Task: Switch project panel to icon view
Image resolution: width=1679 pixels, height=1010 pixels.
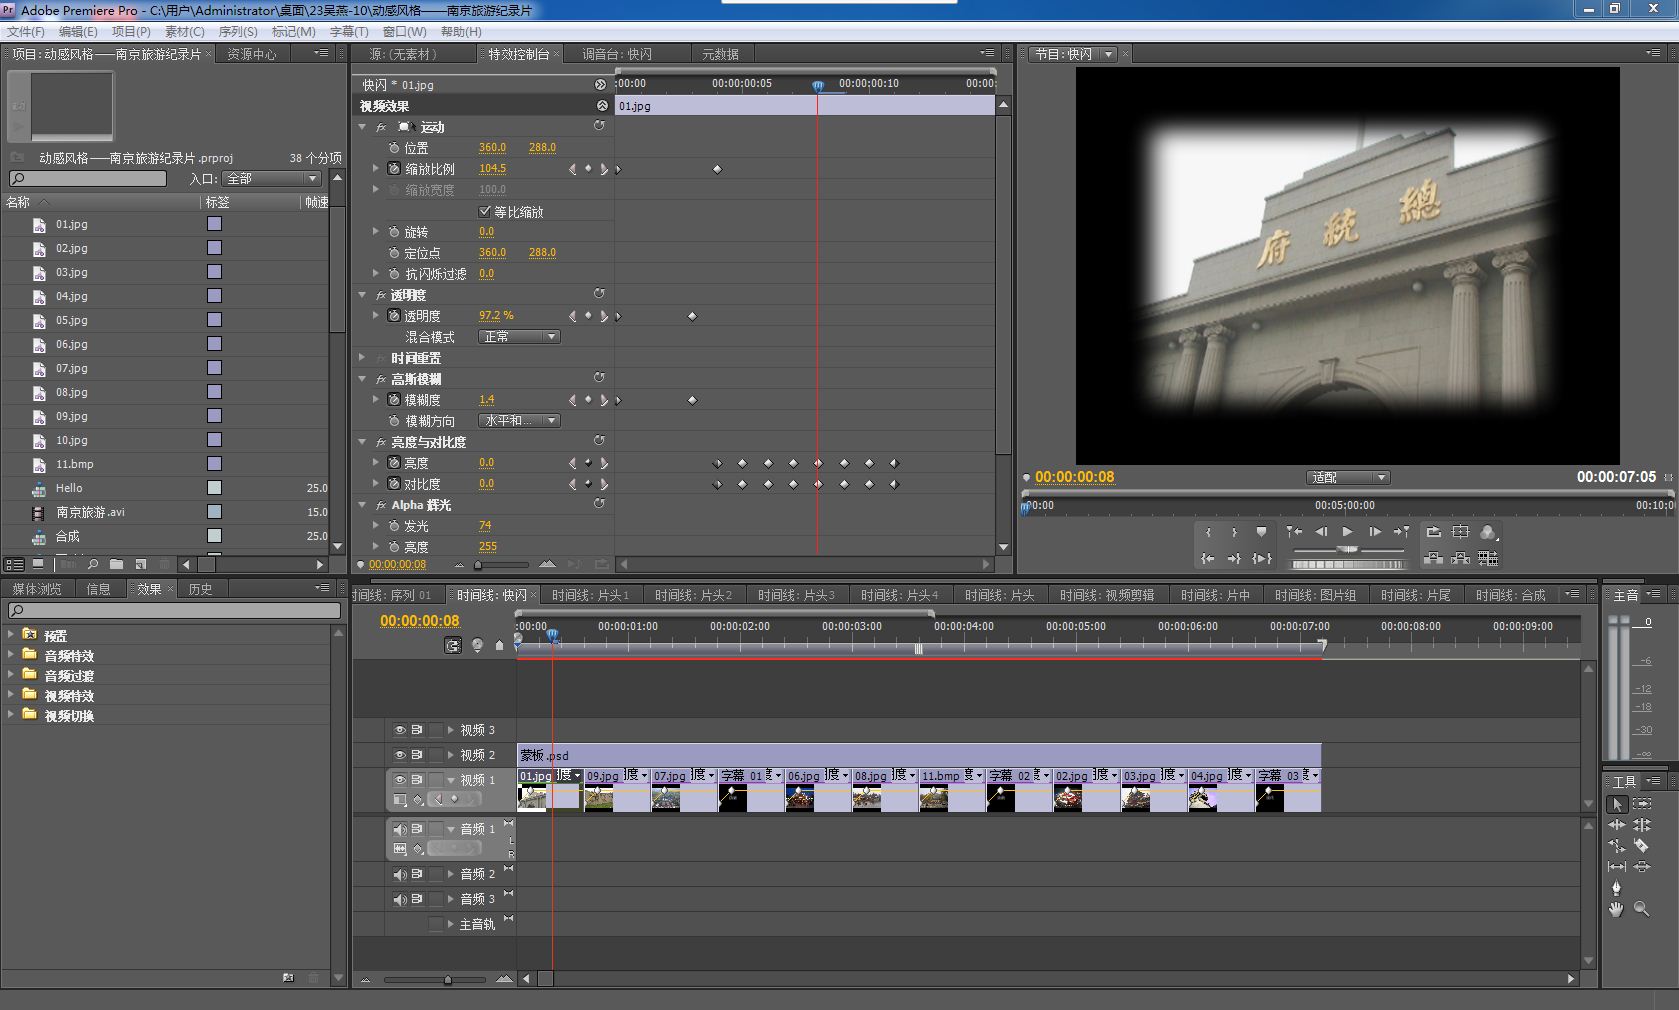Action: (x=38, y=565)
